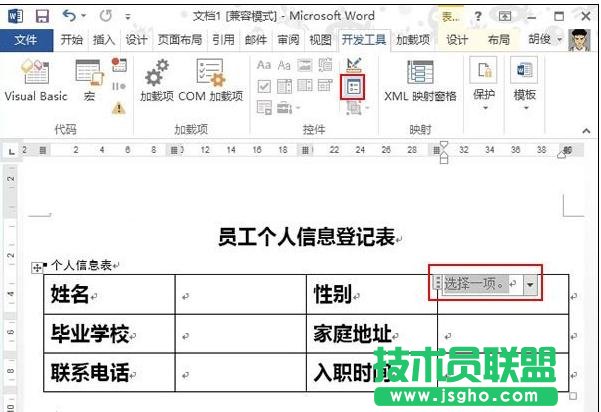This screenshot has width=601, height=412.
Task: Open the table tools 布局 tab
Action: [x=498, y=39]
